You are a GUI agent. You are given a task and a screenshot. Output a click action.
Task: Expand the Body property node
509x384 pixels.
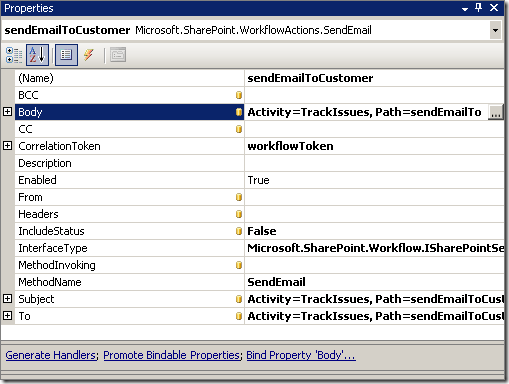click(7, 112)
